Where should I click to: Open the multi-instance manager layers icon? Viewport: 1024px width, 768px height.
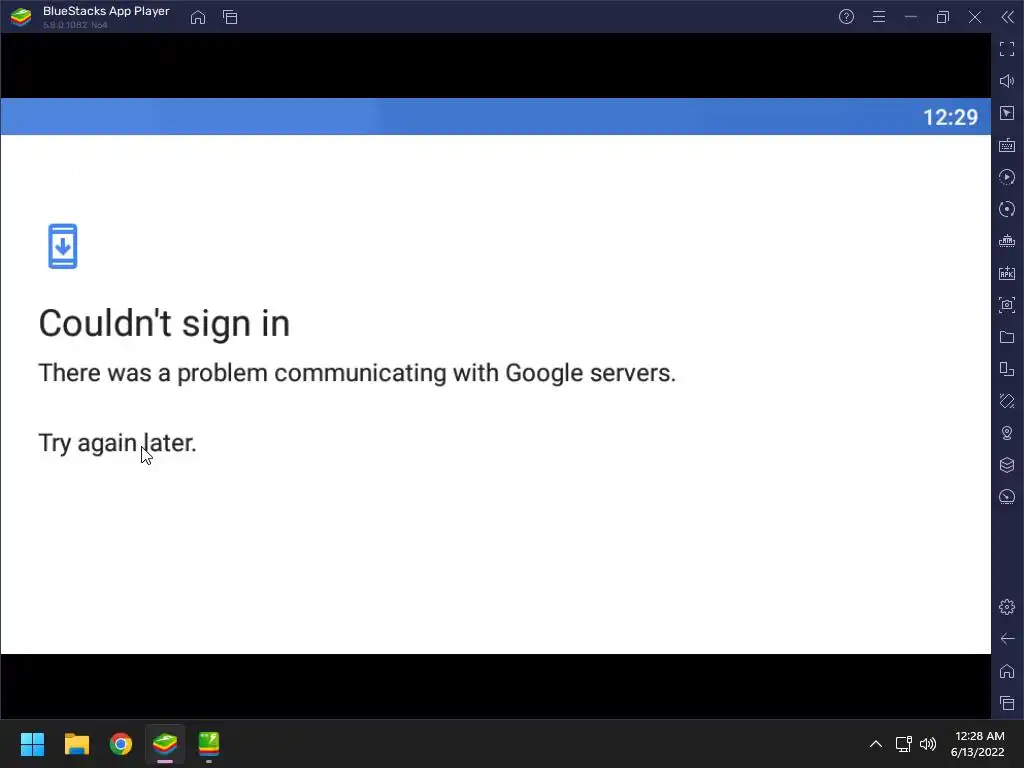pos(1007,465)
